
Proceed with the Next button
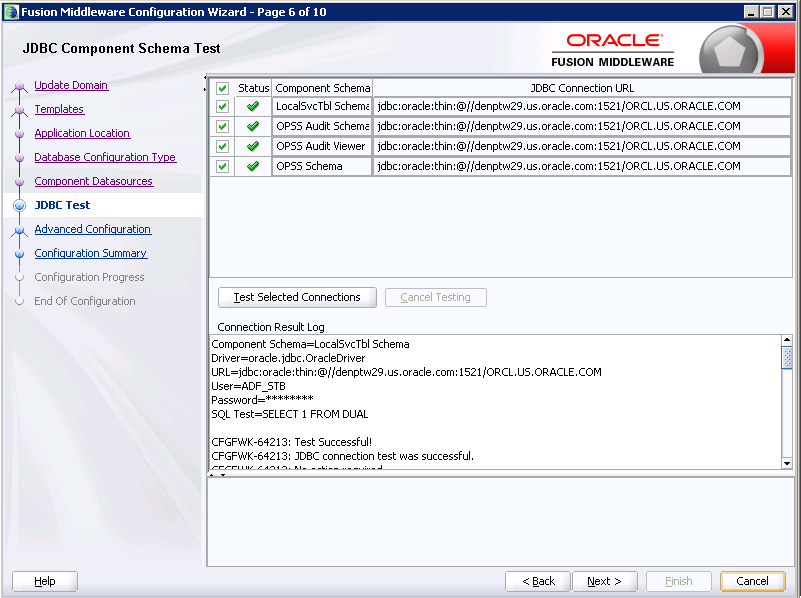[605, 581]
